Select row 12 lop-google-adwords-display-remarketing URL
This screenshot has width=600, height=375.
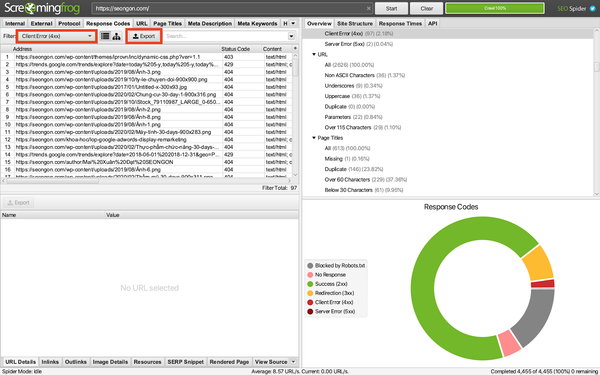(x=101, y=139)
